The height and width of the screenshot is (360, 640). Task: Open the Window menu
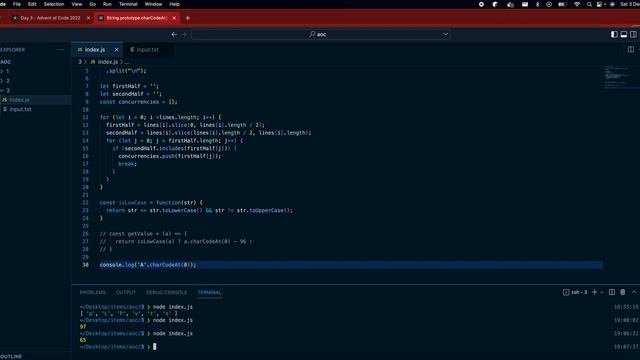(153, 4)
